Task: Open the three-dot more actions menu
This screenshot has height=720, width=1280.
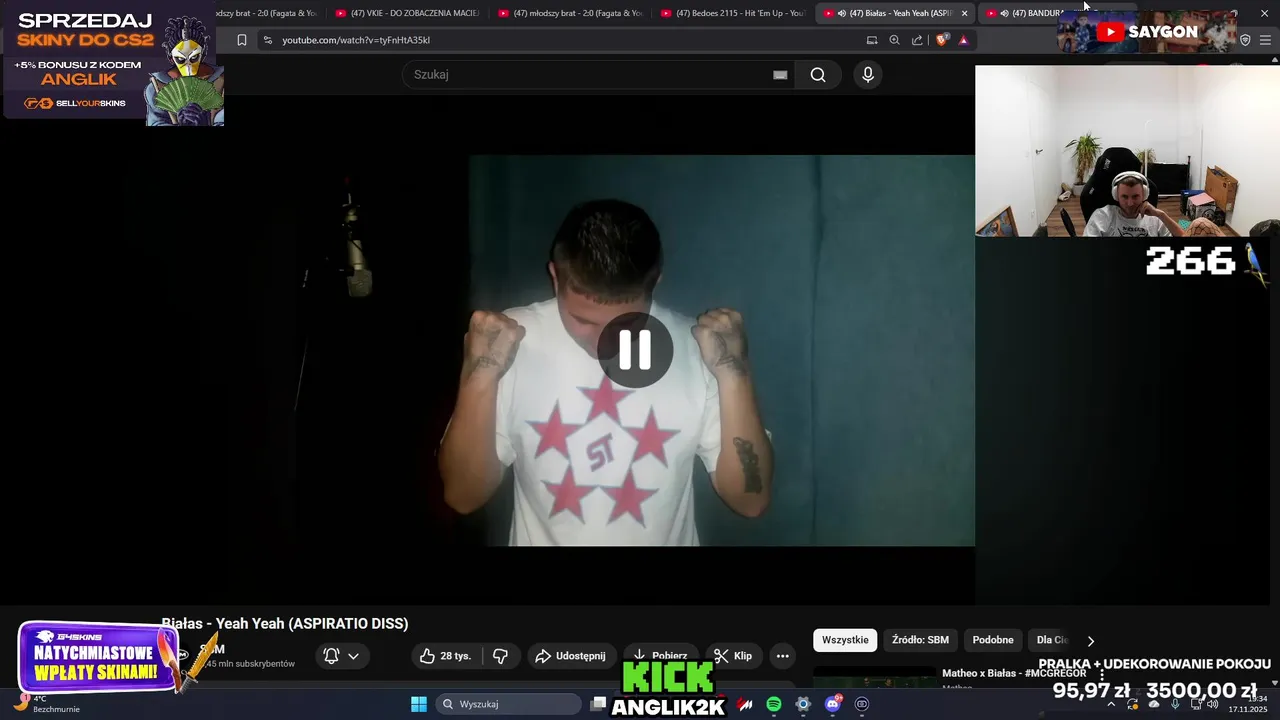Action: (x=783, y=656)
